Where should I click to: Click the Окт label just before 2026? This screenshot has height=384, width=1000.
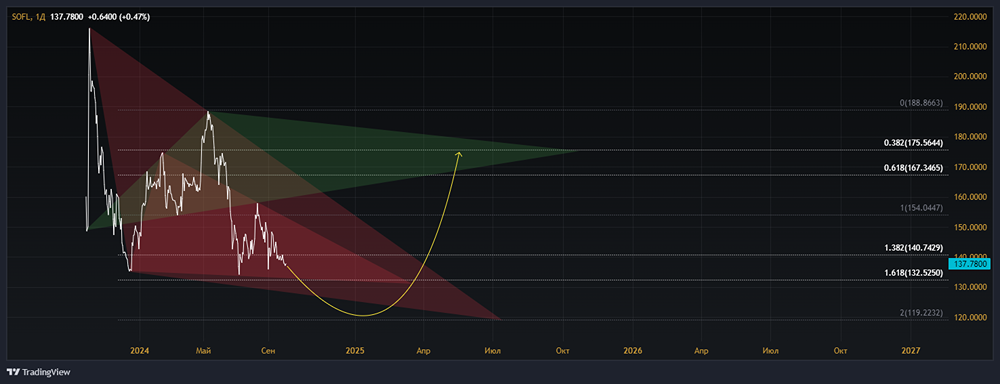pyautogui.click(x=562, y=351)
